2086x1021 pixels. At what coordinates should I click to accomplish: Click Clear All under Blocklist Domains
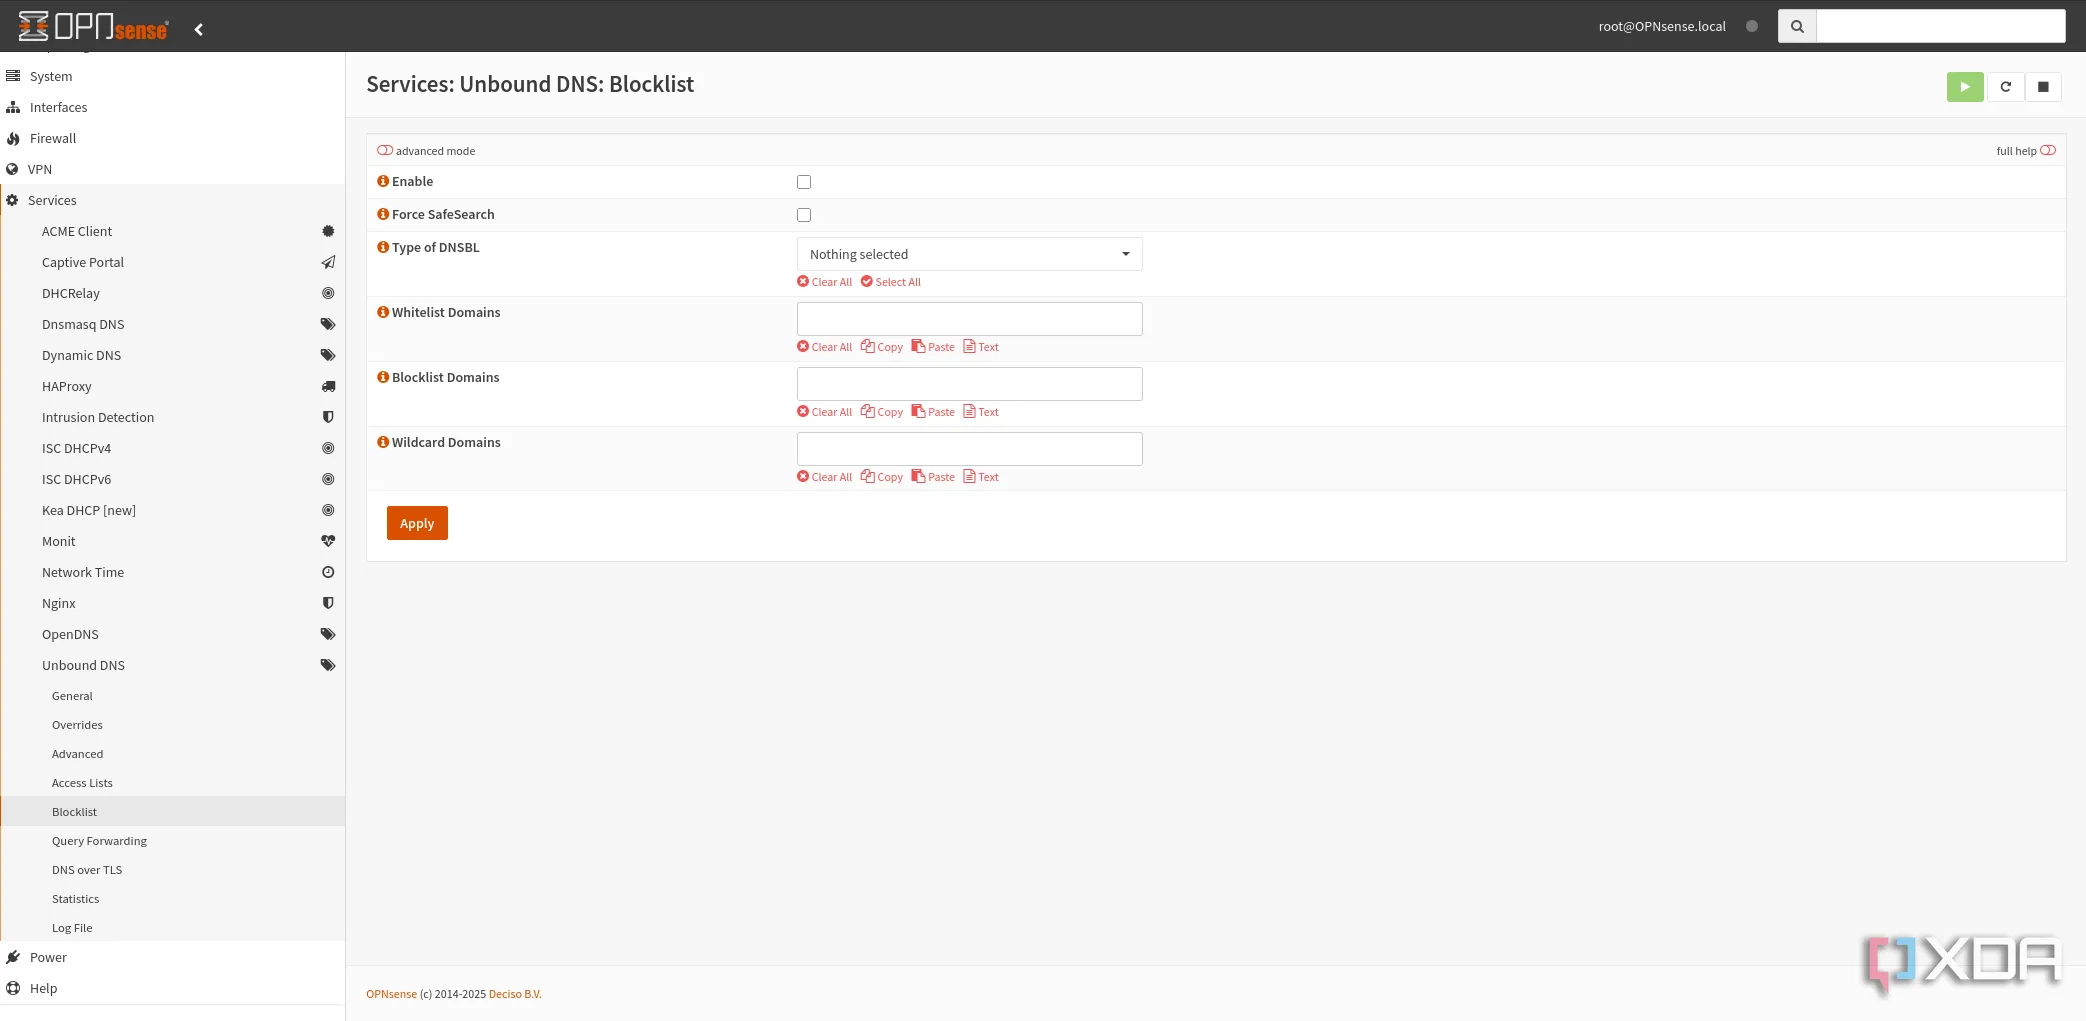(x=825, y=412)
